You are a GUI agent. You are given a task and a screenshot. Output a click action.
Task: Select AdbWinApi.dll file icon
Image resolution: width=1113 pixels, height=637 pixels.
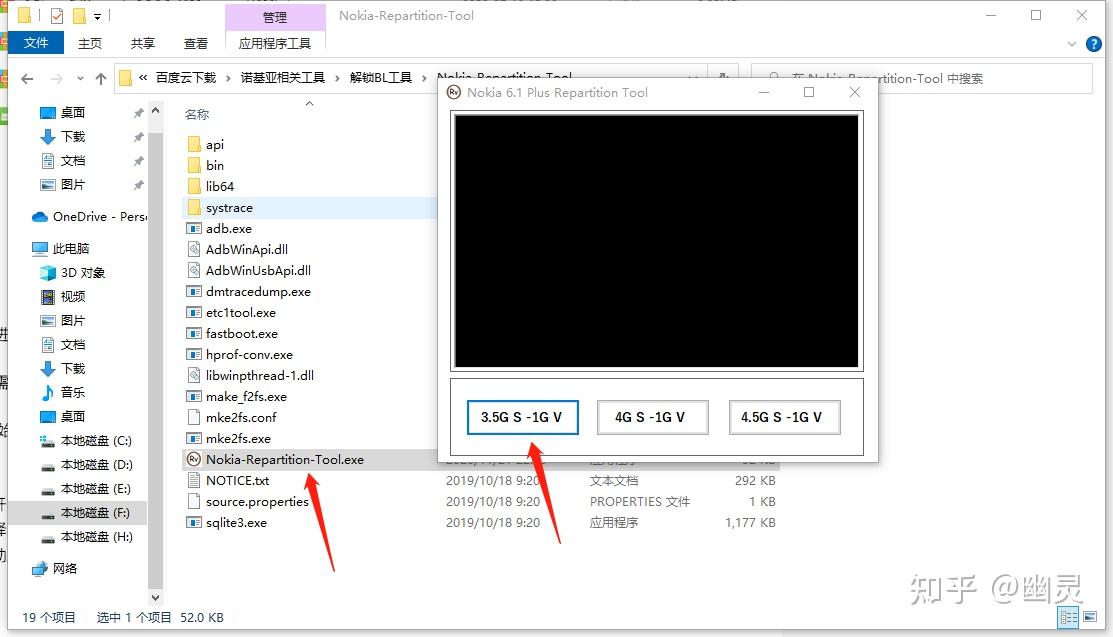[x=194, y=249]
